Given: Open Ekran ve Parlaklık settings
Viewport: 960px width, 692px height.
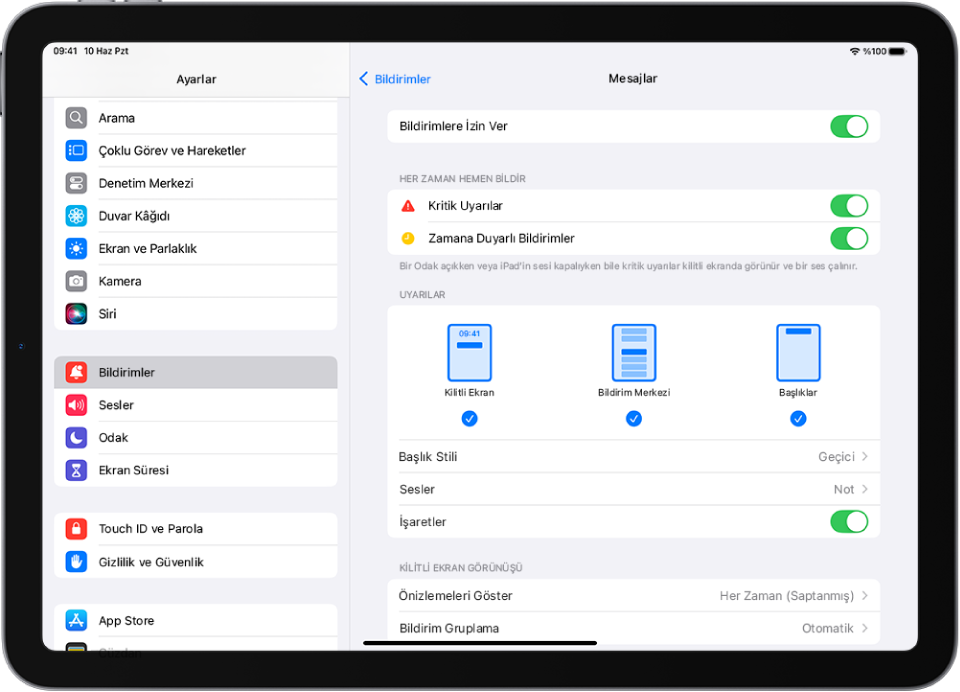Looking at the screenshot, I should (x=195, y=248).
